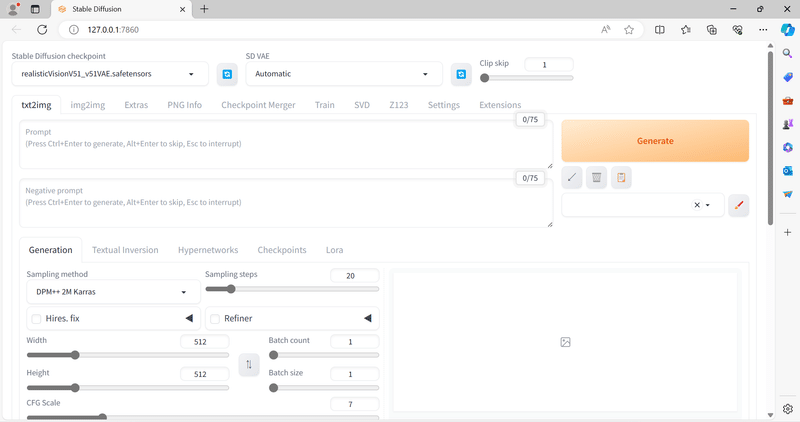The width and height of the screenshot is (800, 422).
Task: Open the Sampling method dropdown
Action: pyautogui.click(x=113, y=292)
